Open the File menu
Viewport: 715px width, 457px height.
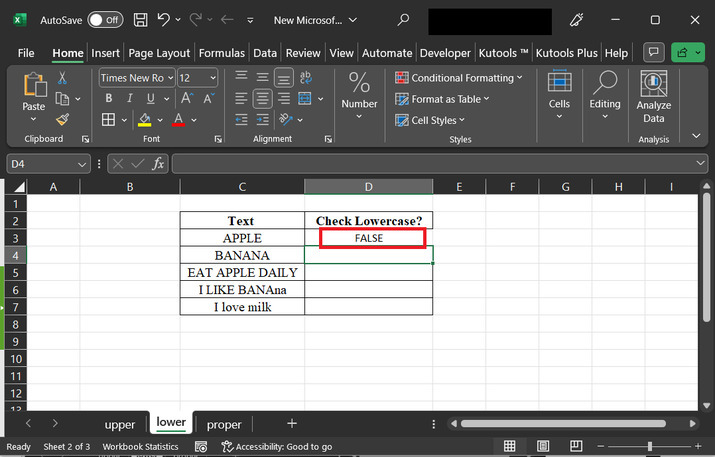(x=26, y=53)
